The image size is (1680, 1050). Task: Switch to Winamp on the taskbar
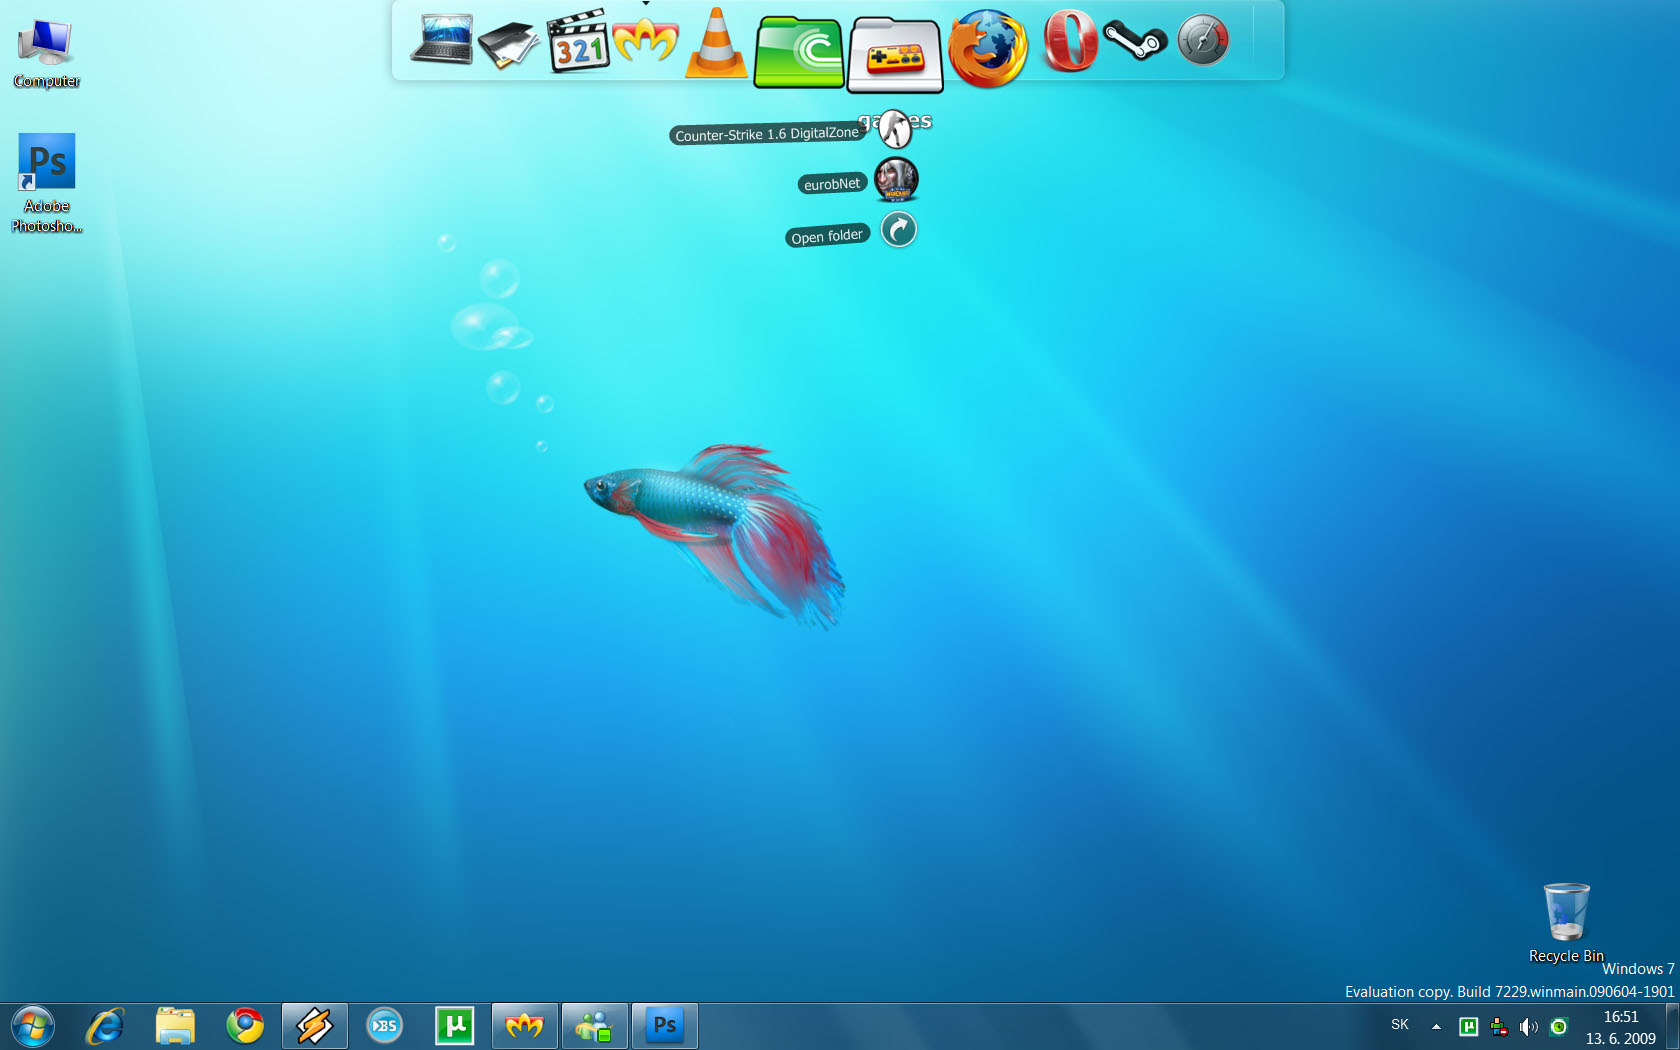315,1026
